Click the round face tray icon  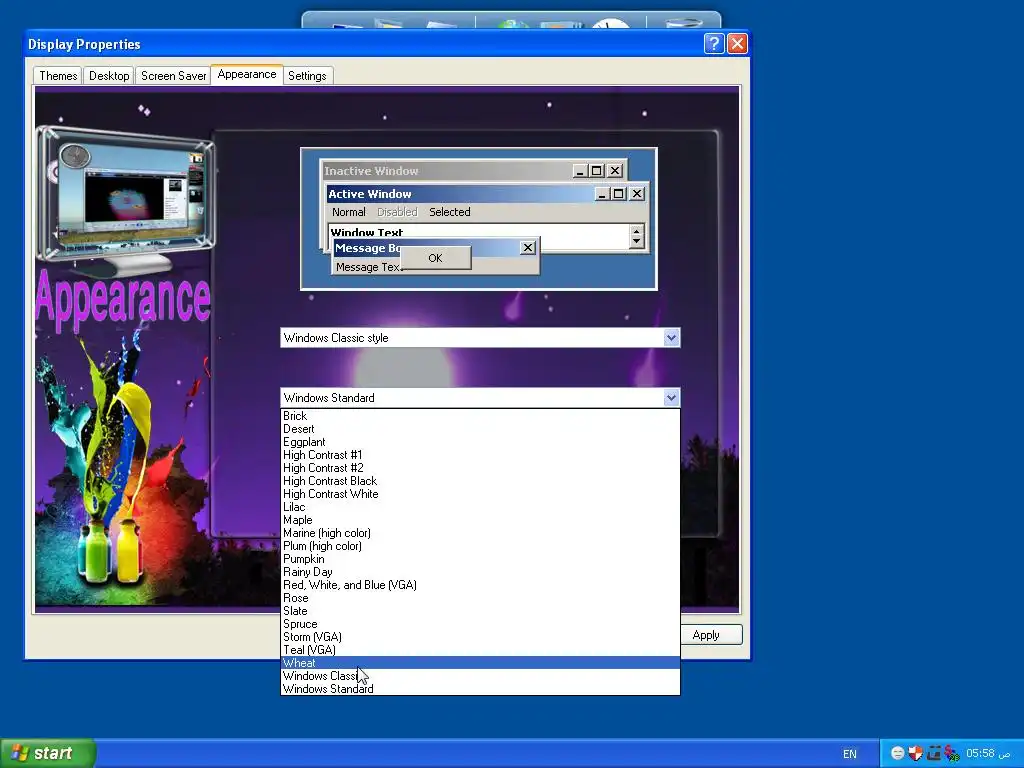coord(898,753)
